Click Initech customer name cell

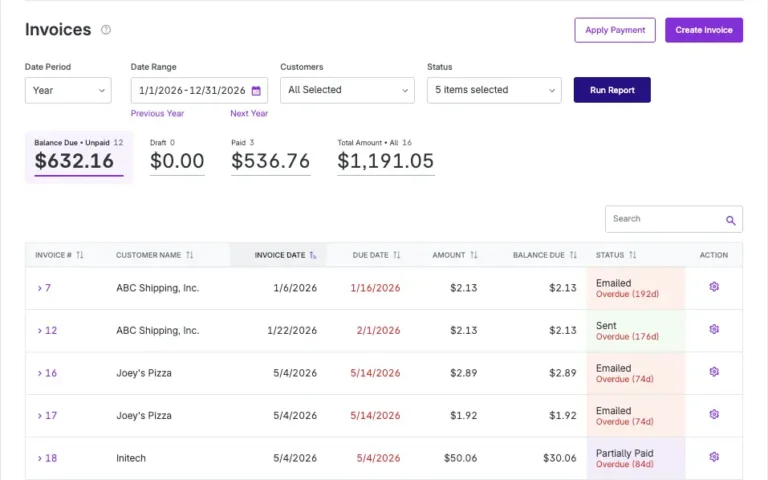click(131, 458)
